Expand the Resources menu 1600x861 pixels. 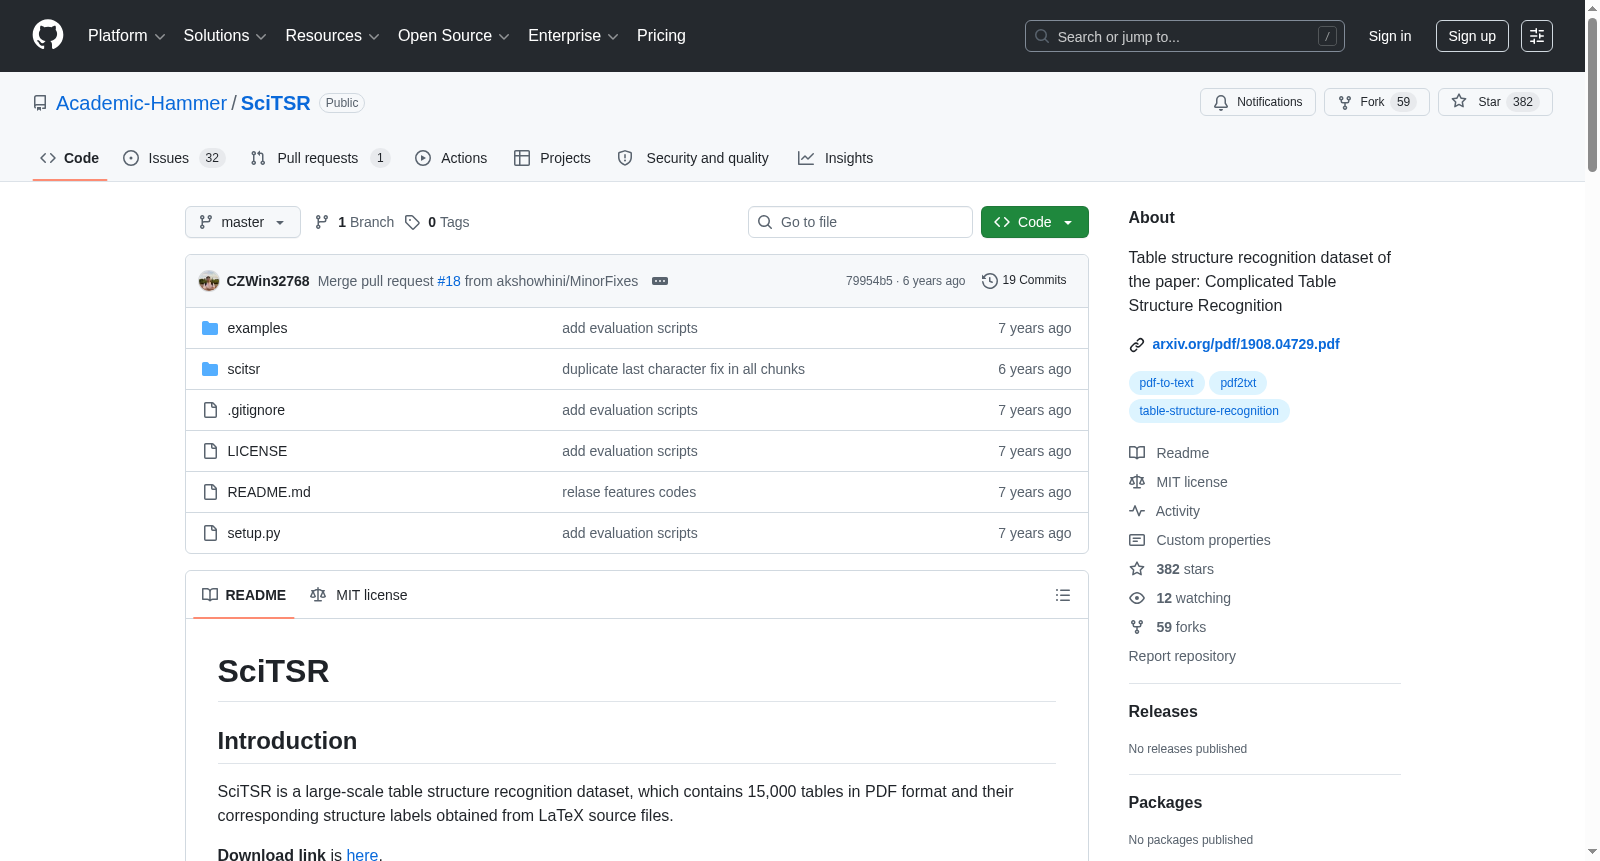click(x=332, y=36)
